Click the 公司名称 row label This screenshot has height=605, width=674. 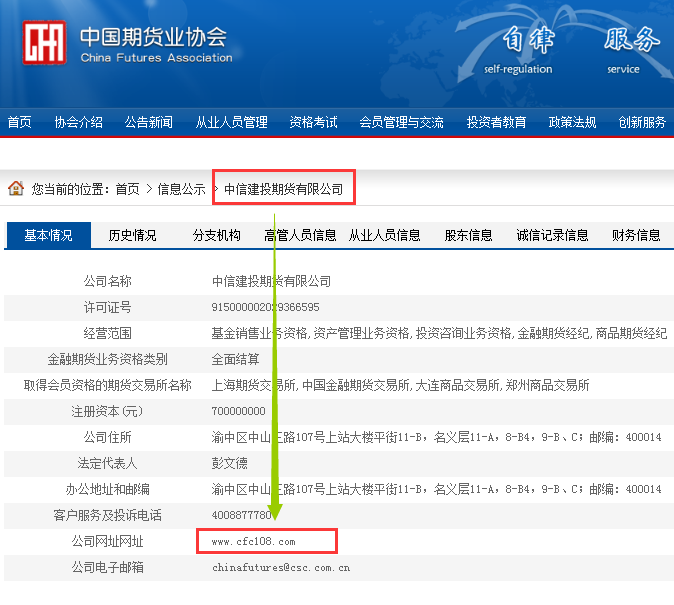tap(107, 281)
